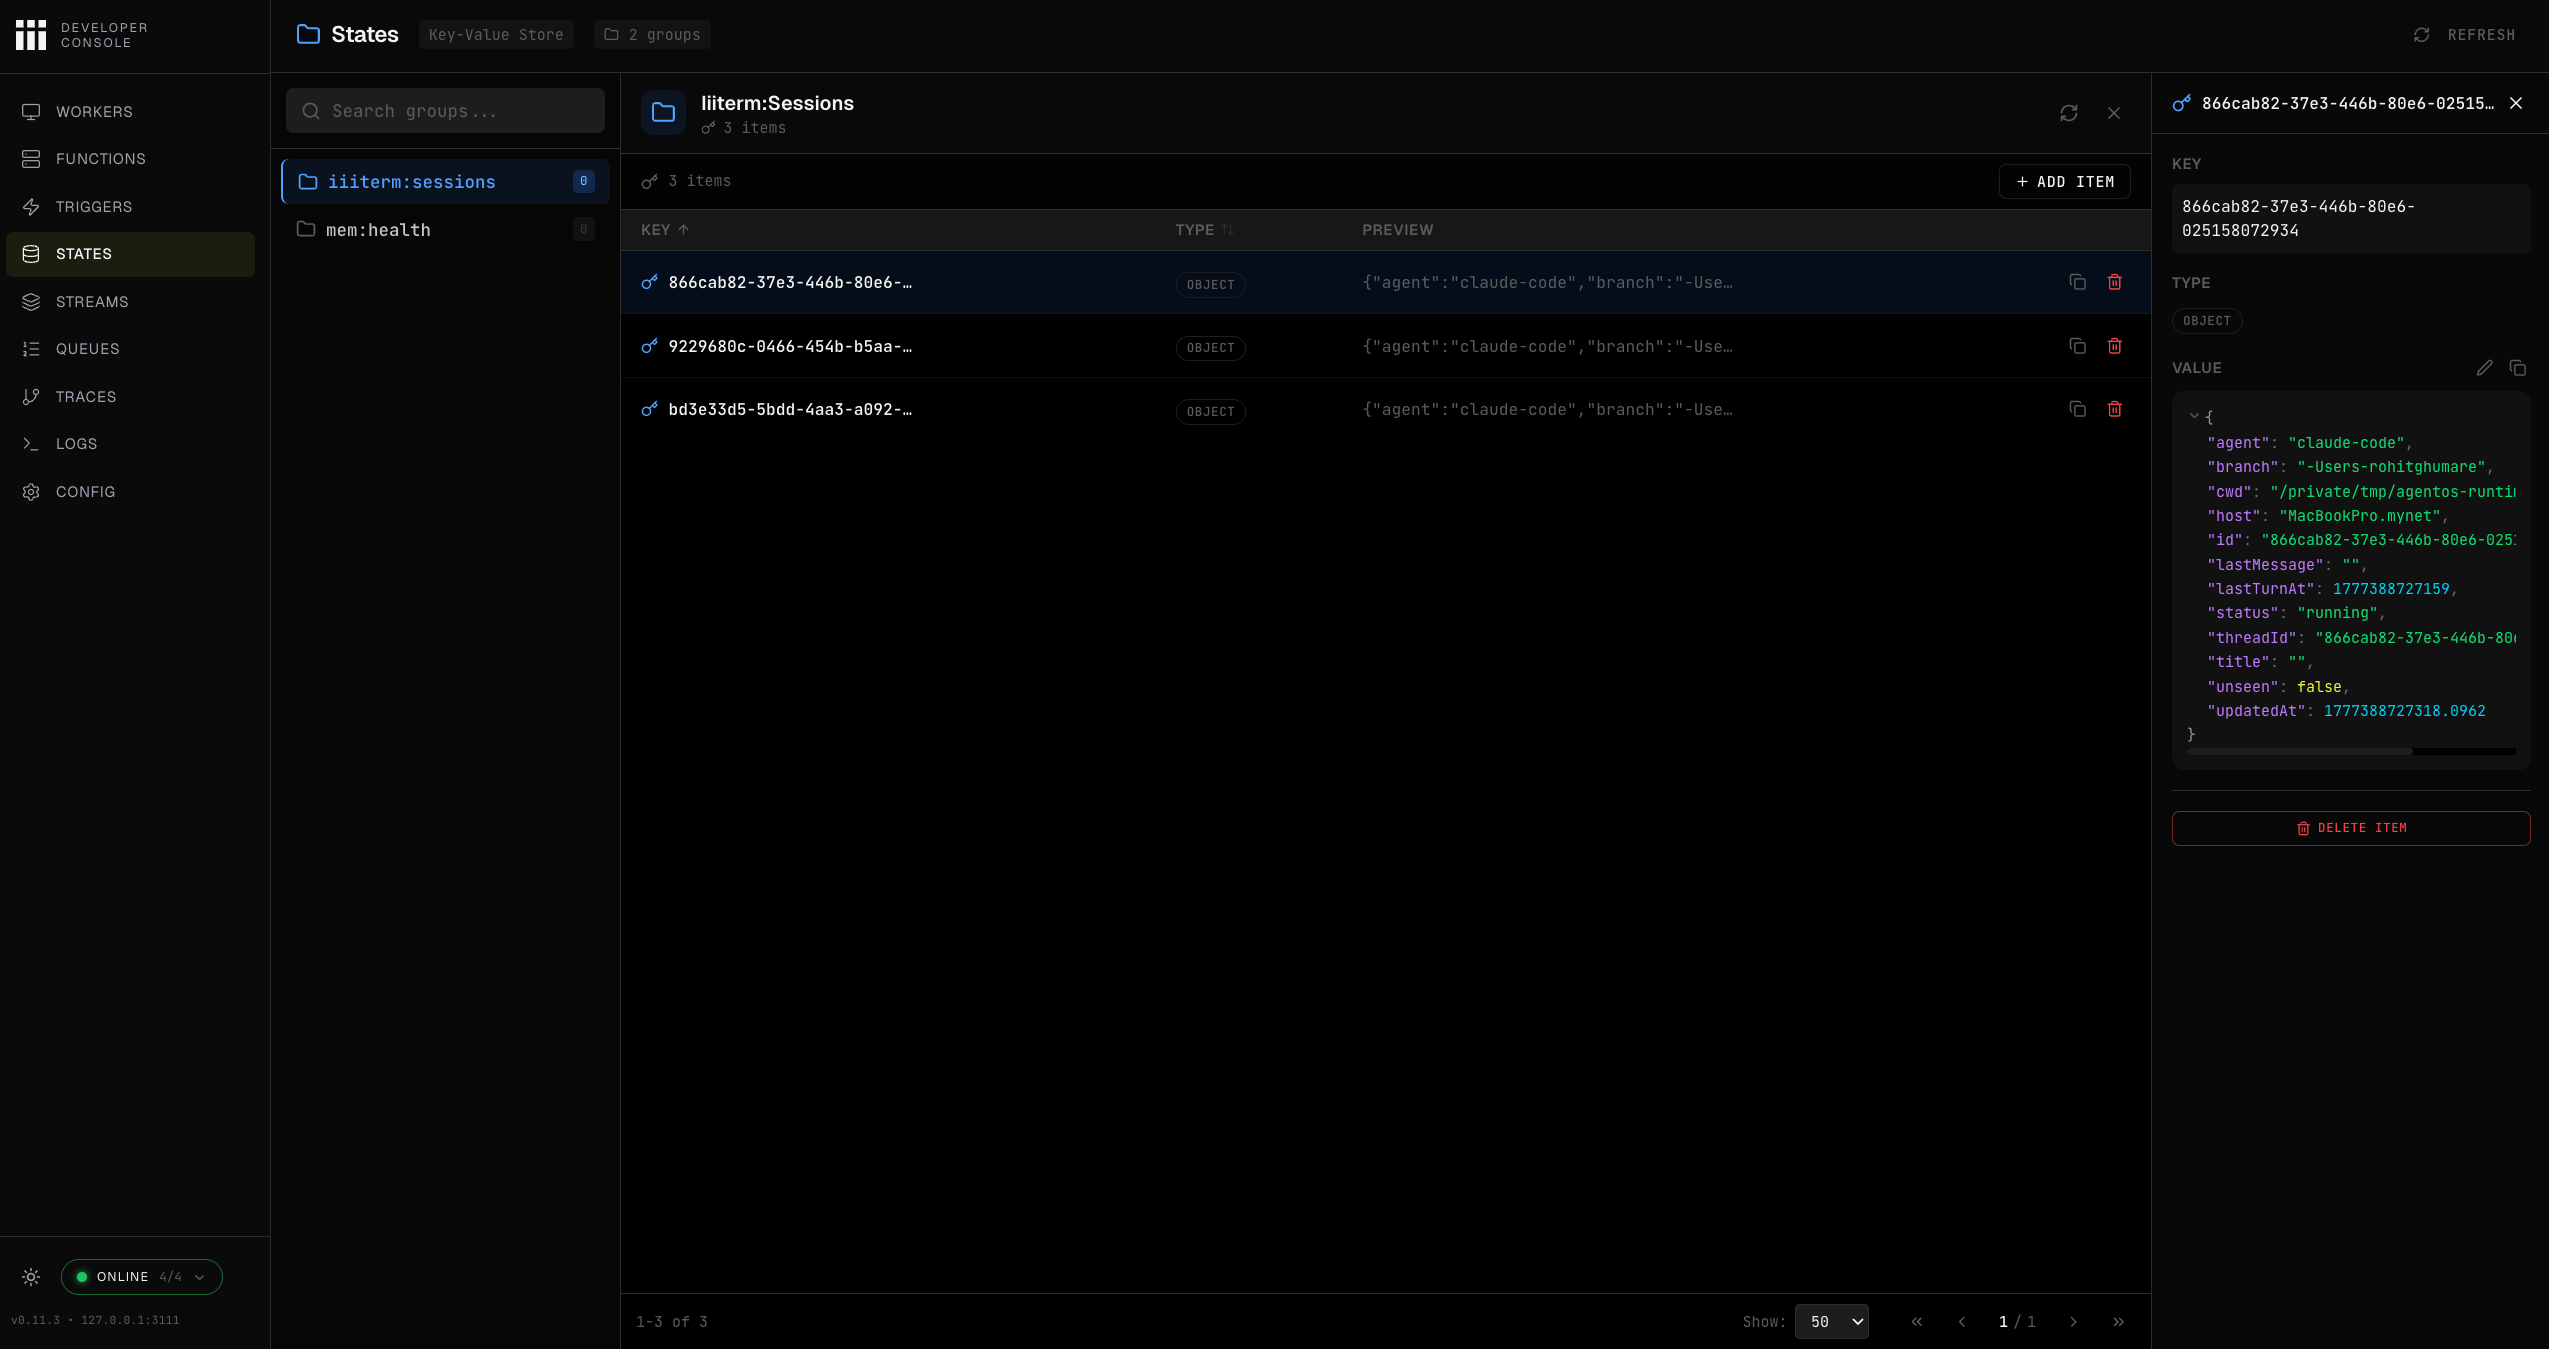Sort by the TYPE column
Viewport: 2549px width, 1349px height.
[x=1204, y=230]
